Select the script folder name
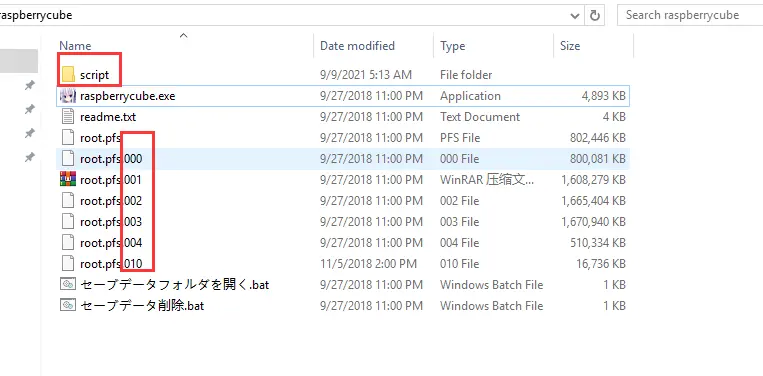This screenshot has height=376, width=763. click(x=94, y=75)
